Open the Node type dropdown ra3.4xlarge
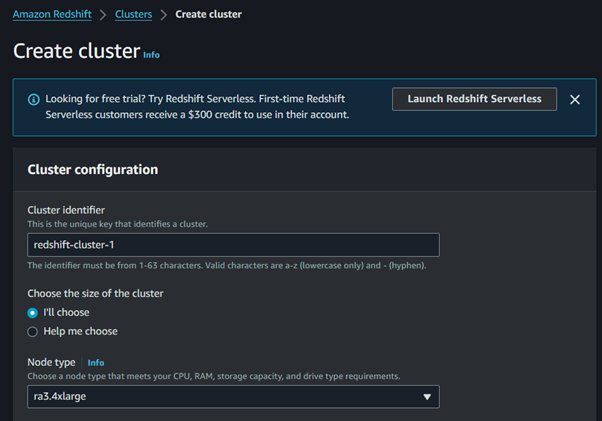 click(x=233, y=396)
